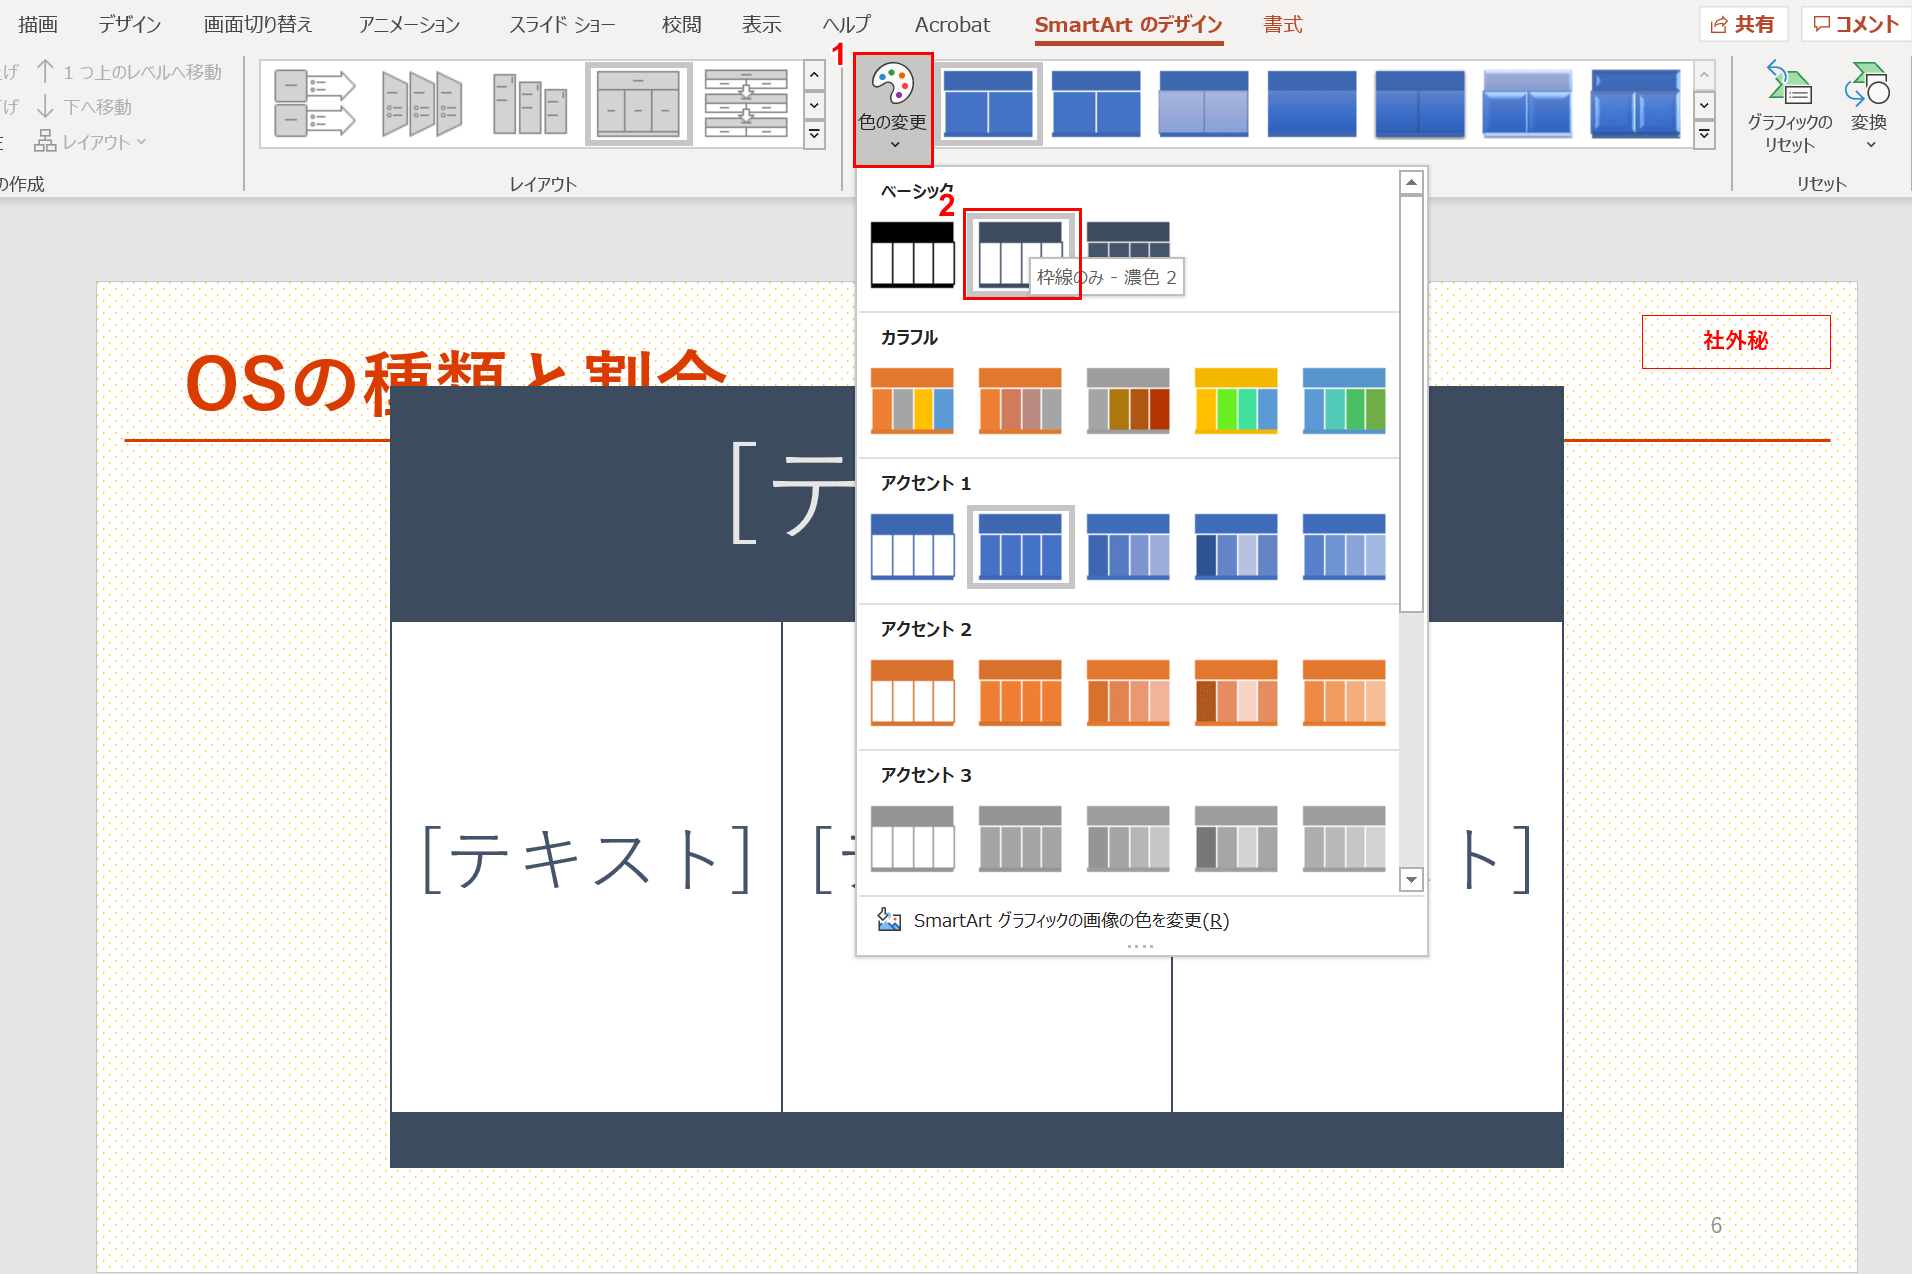Screen dimensions: 1912x1274
Task: Apply first SmartArt style (simple)
Action: [x=988, y=103]
